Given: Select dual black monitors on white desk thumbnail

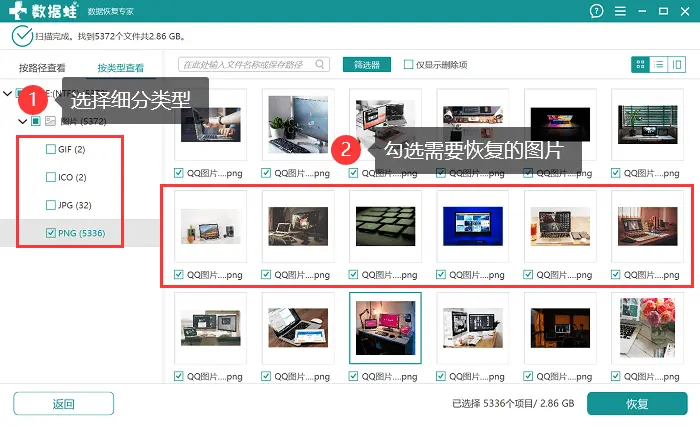Looking at the screenshot, I should (x=473, y=328).
